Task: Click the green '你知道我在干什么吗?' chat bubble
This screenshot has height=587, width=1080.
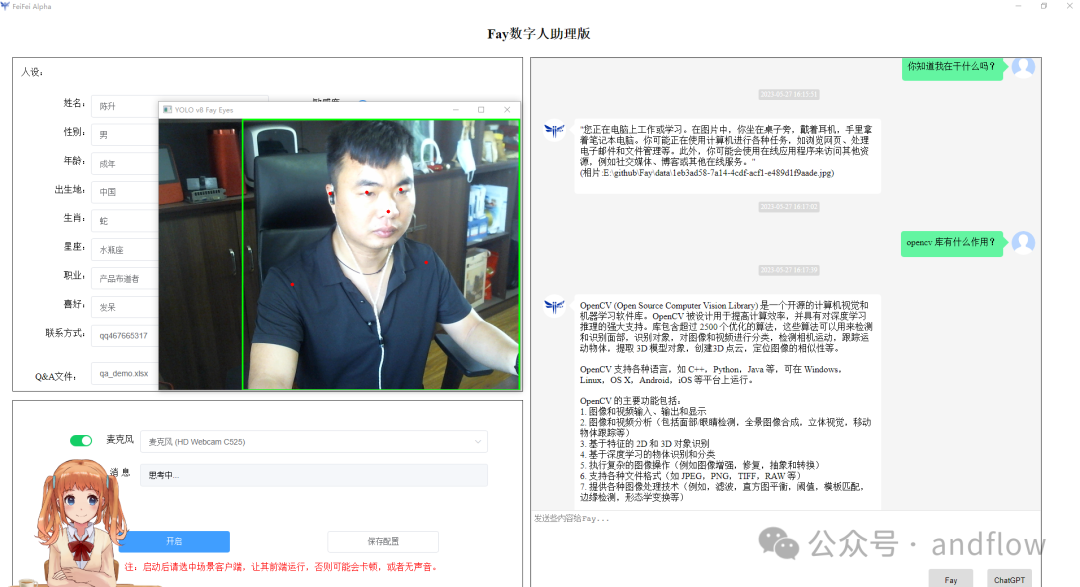Action: (x=952, y=67)
